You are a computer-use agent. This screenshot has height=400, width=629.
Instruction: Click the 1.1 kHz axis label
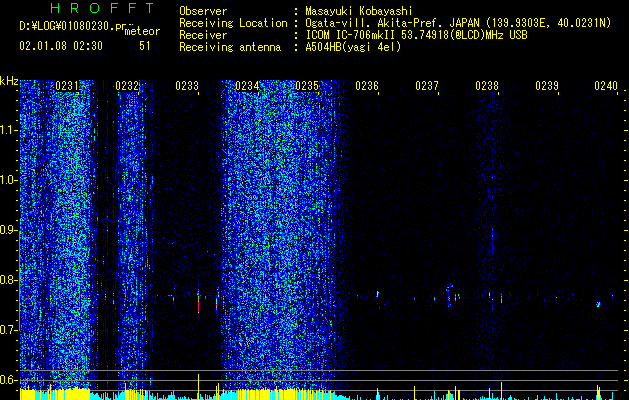click(8, 130)
